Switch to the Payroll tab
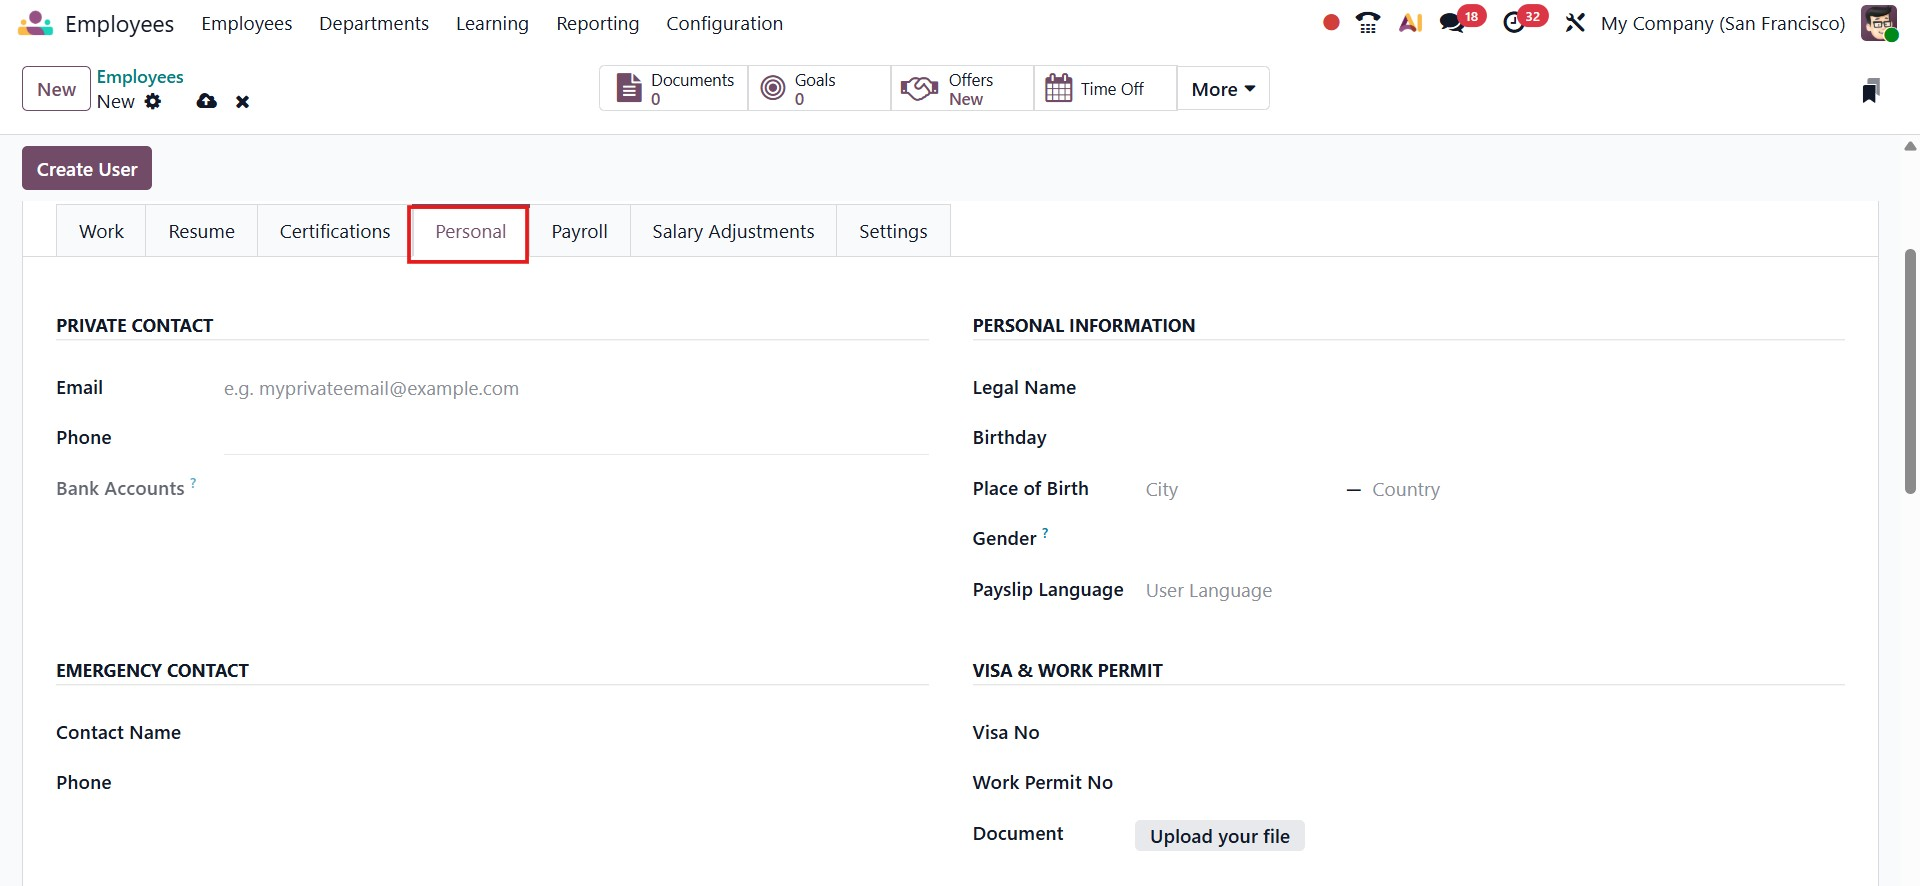 579,231
